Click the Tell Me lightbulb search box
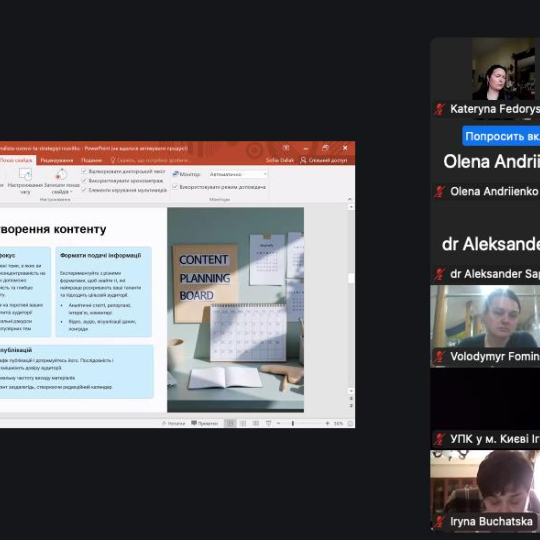The width and height of the screenshot is (540, 540). point(150,160)
